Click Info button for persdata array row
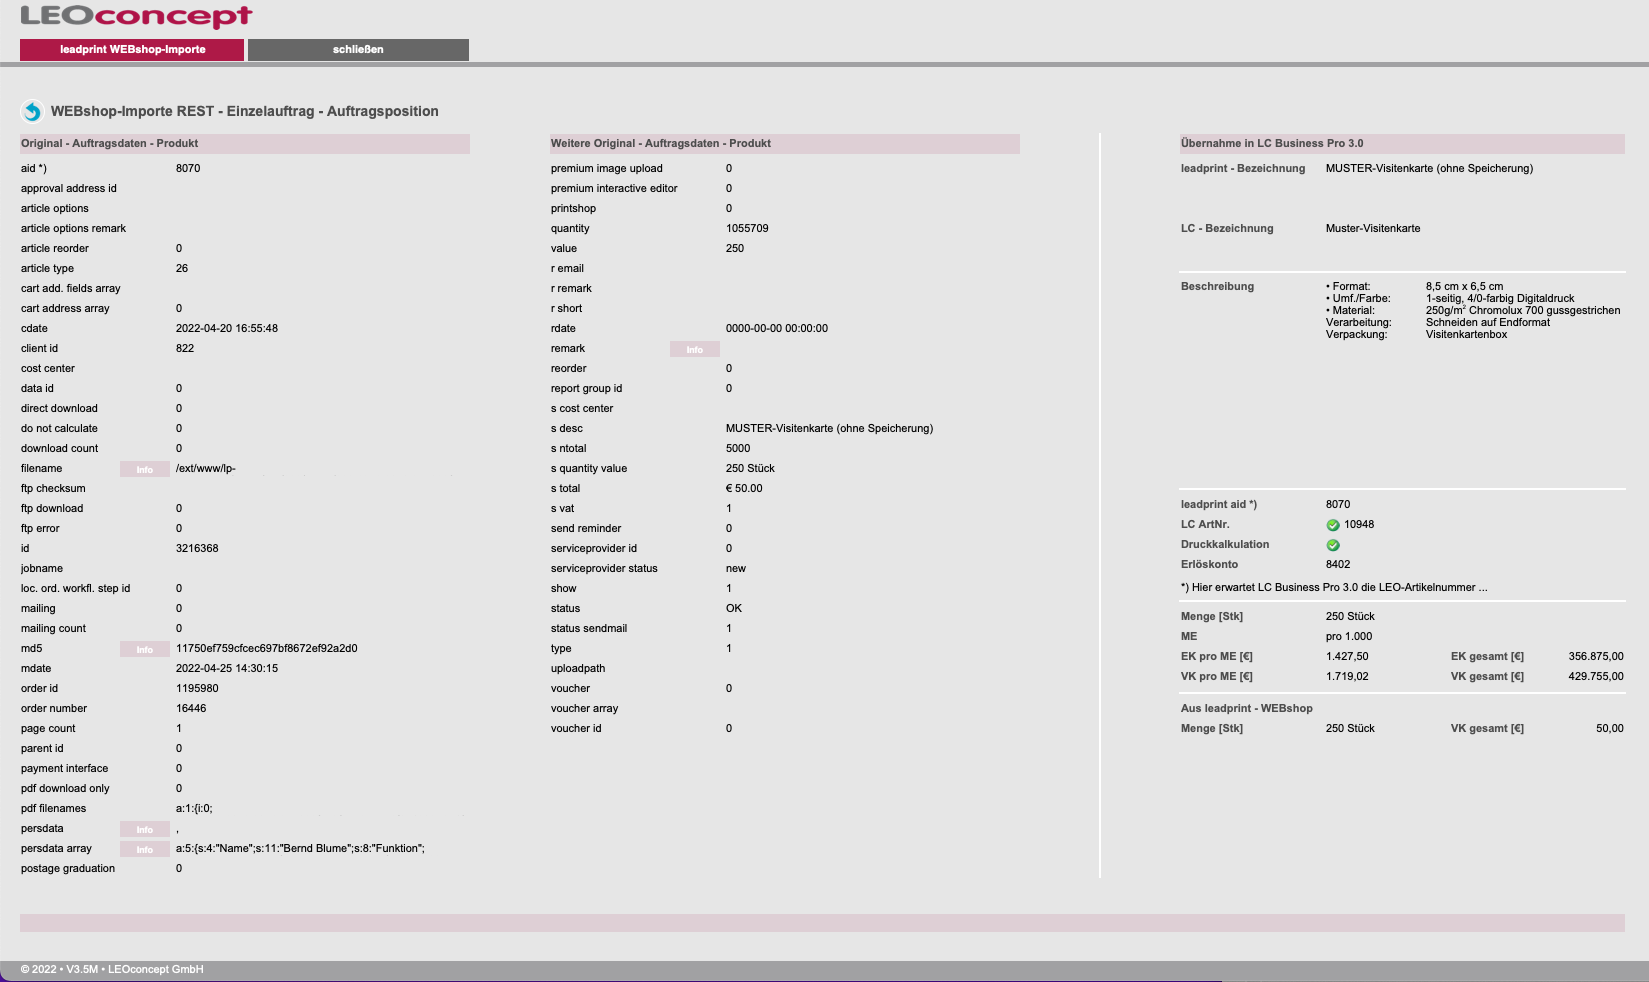This screenshot has height=982, width=1649. point(145,849)
